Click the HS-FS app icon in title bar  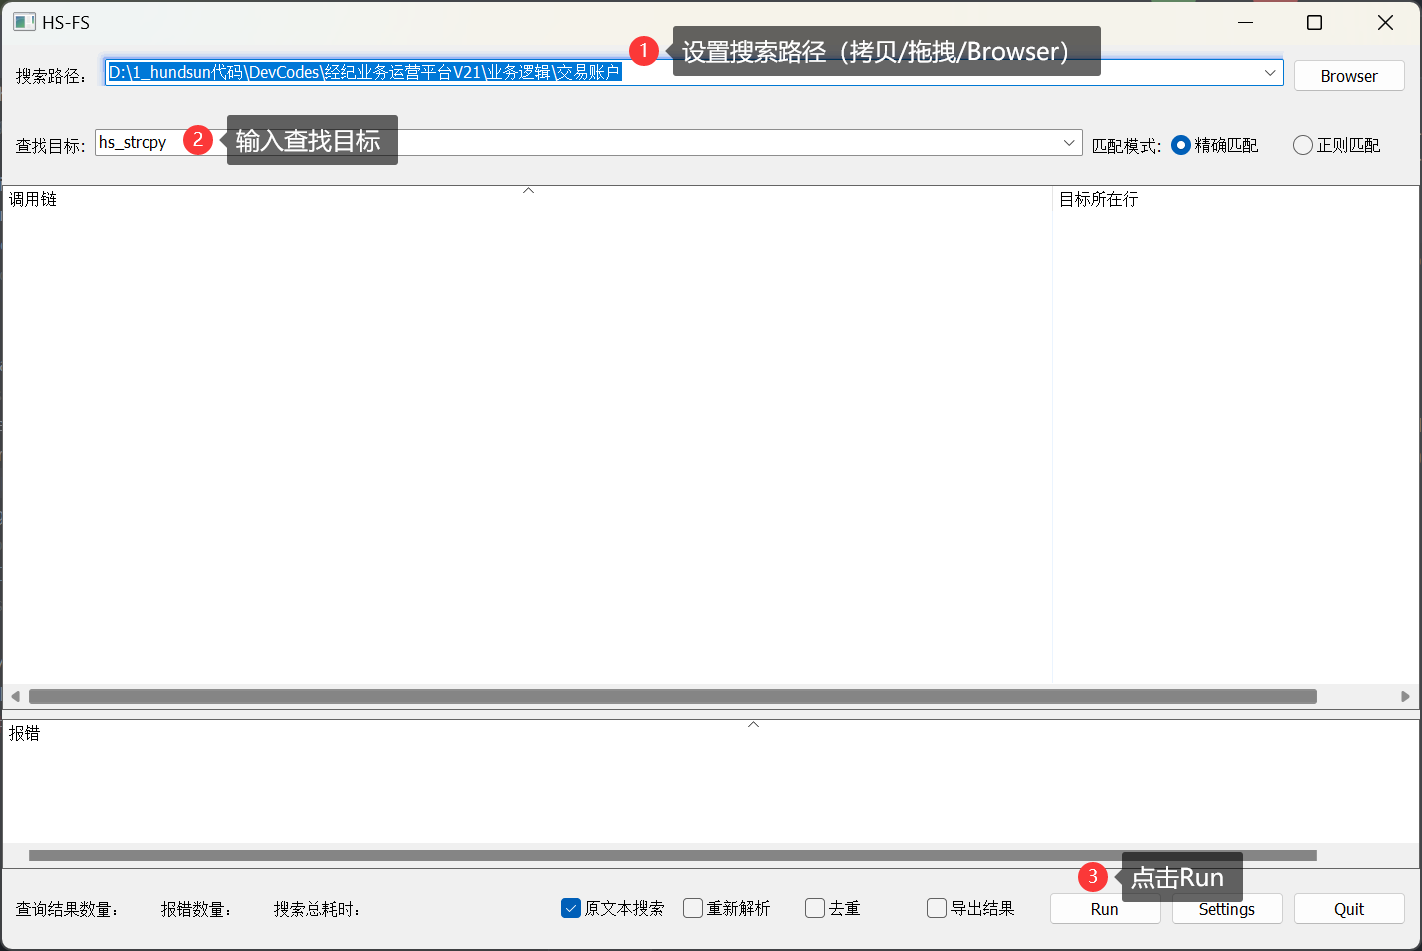pyautogui.click(x=24, y=22)
